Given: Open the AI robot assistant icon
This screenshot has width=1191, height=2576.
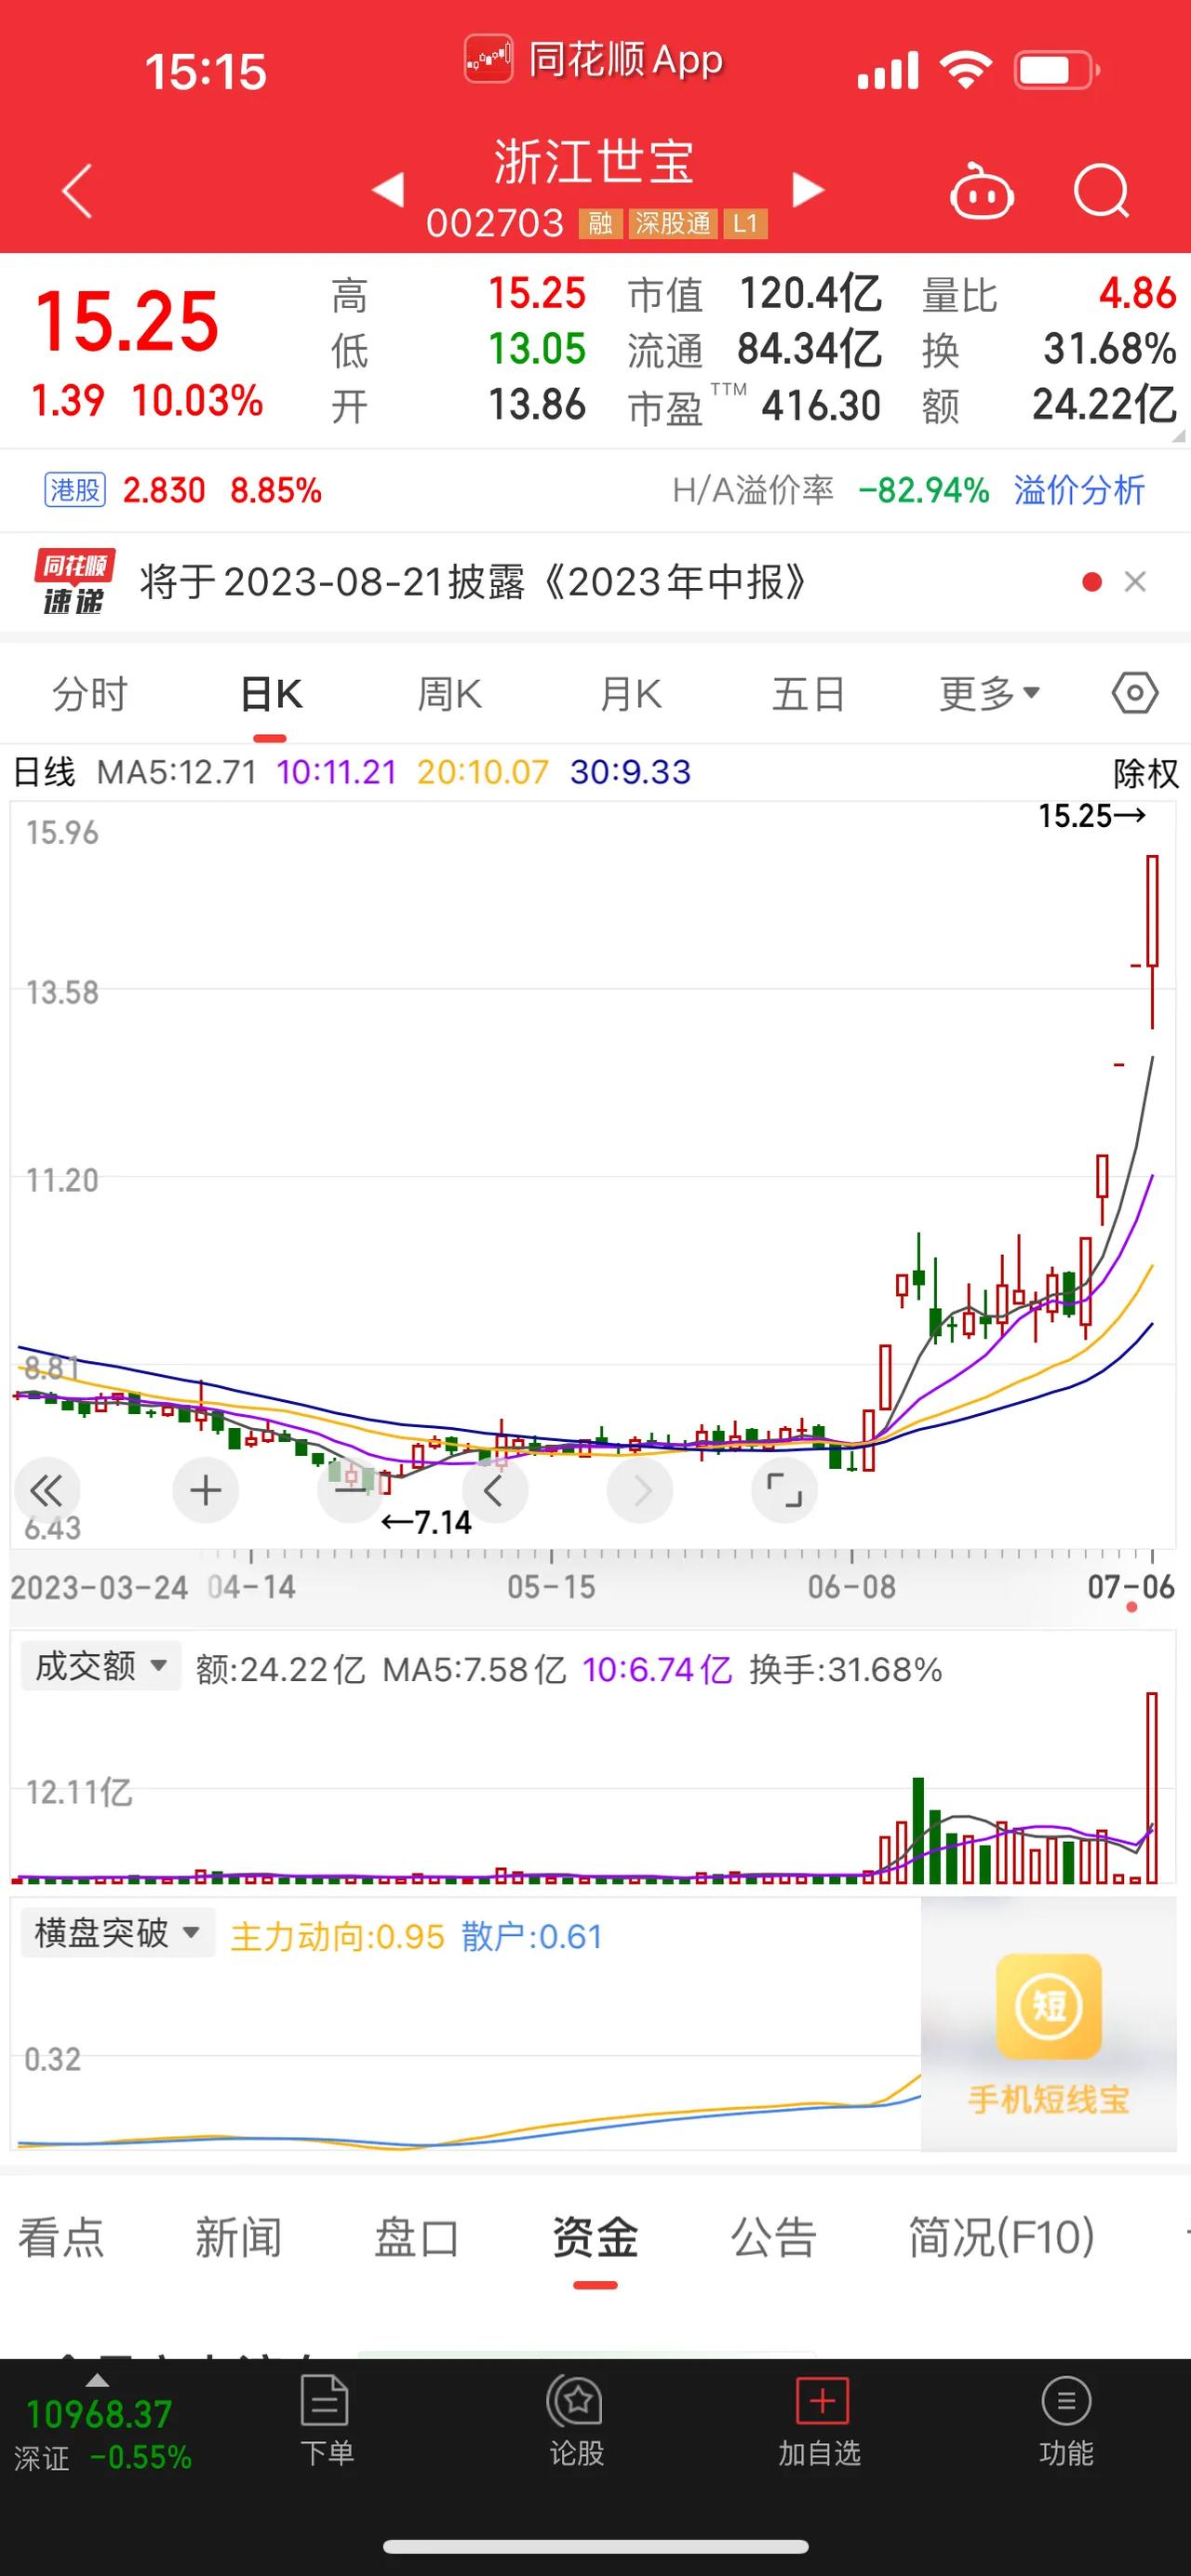Looking at the screenshot, I should 981,190.
